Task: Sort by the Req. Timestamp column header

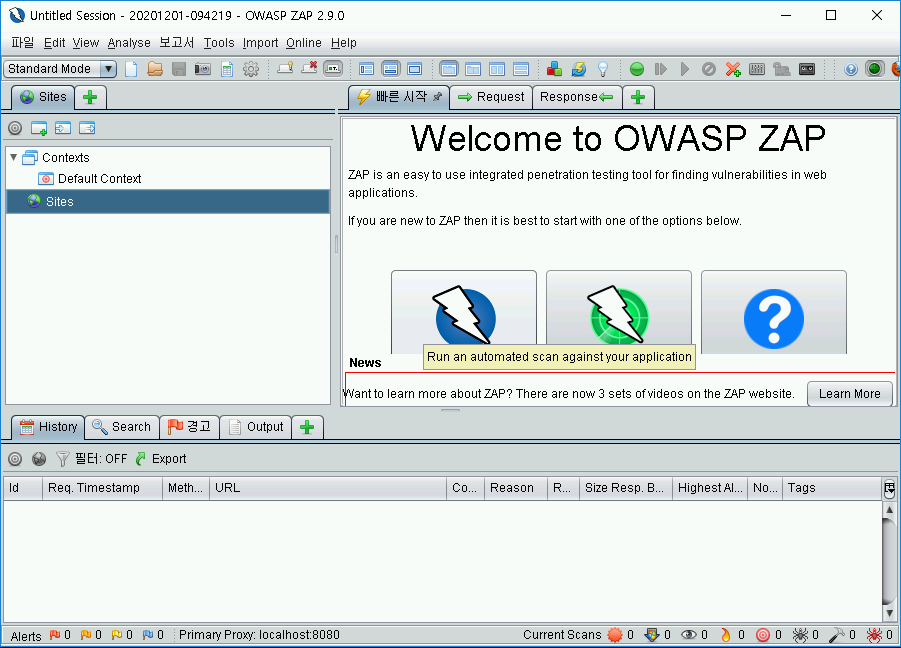Action: click(102, 488)
